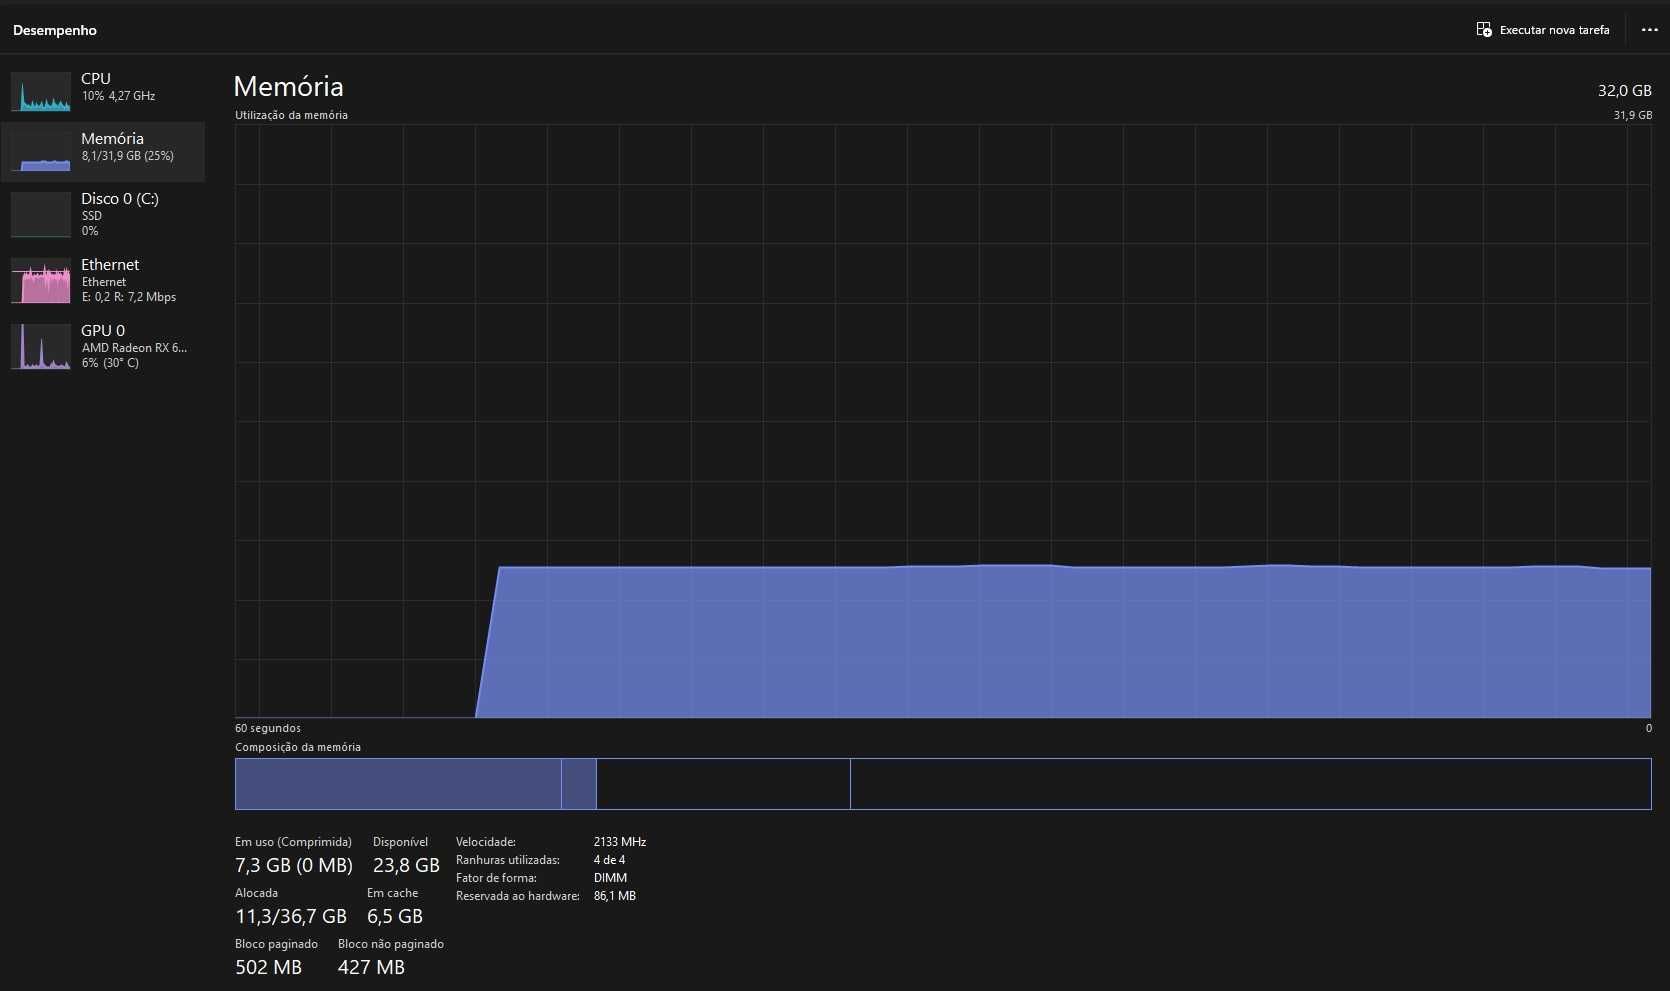The width and height of the screenshot is (1670, 991).
Task: Click the CPU mini graph thumbnail
Action: click(x=41, y=92)
